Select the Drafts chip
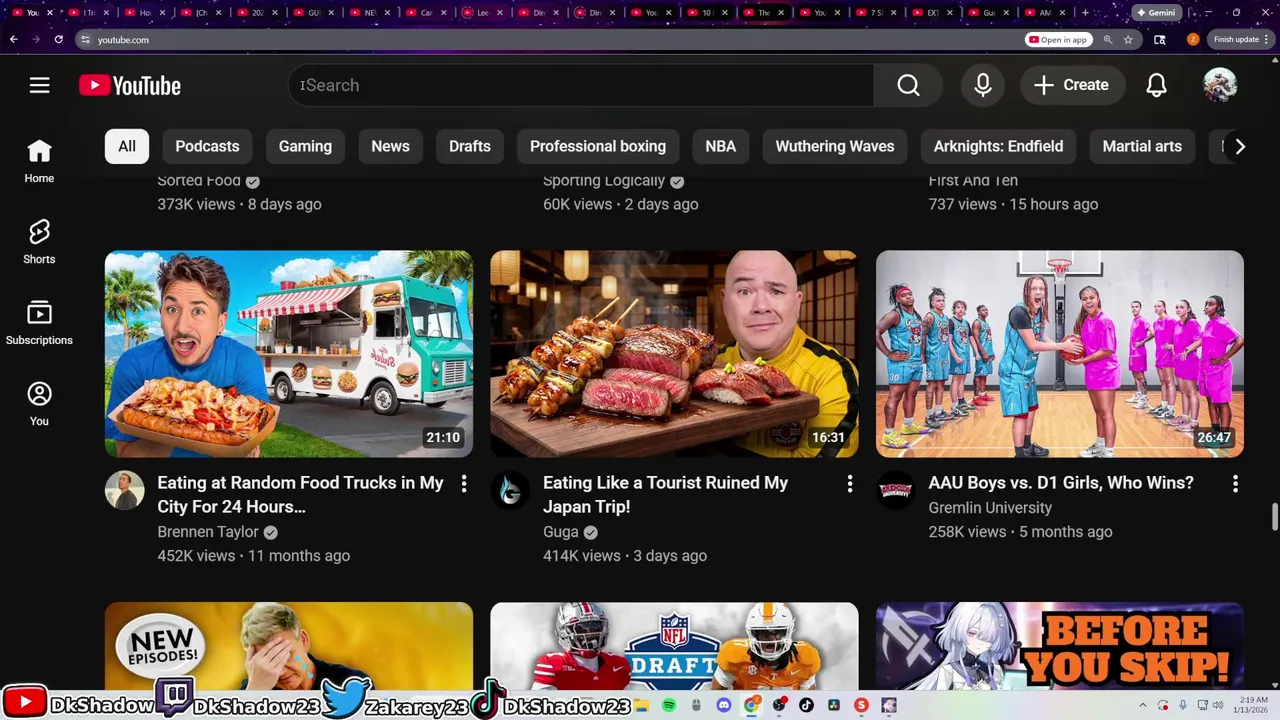Viewport: 1280px width, 720px height. coord(470,146)
